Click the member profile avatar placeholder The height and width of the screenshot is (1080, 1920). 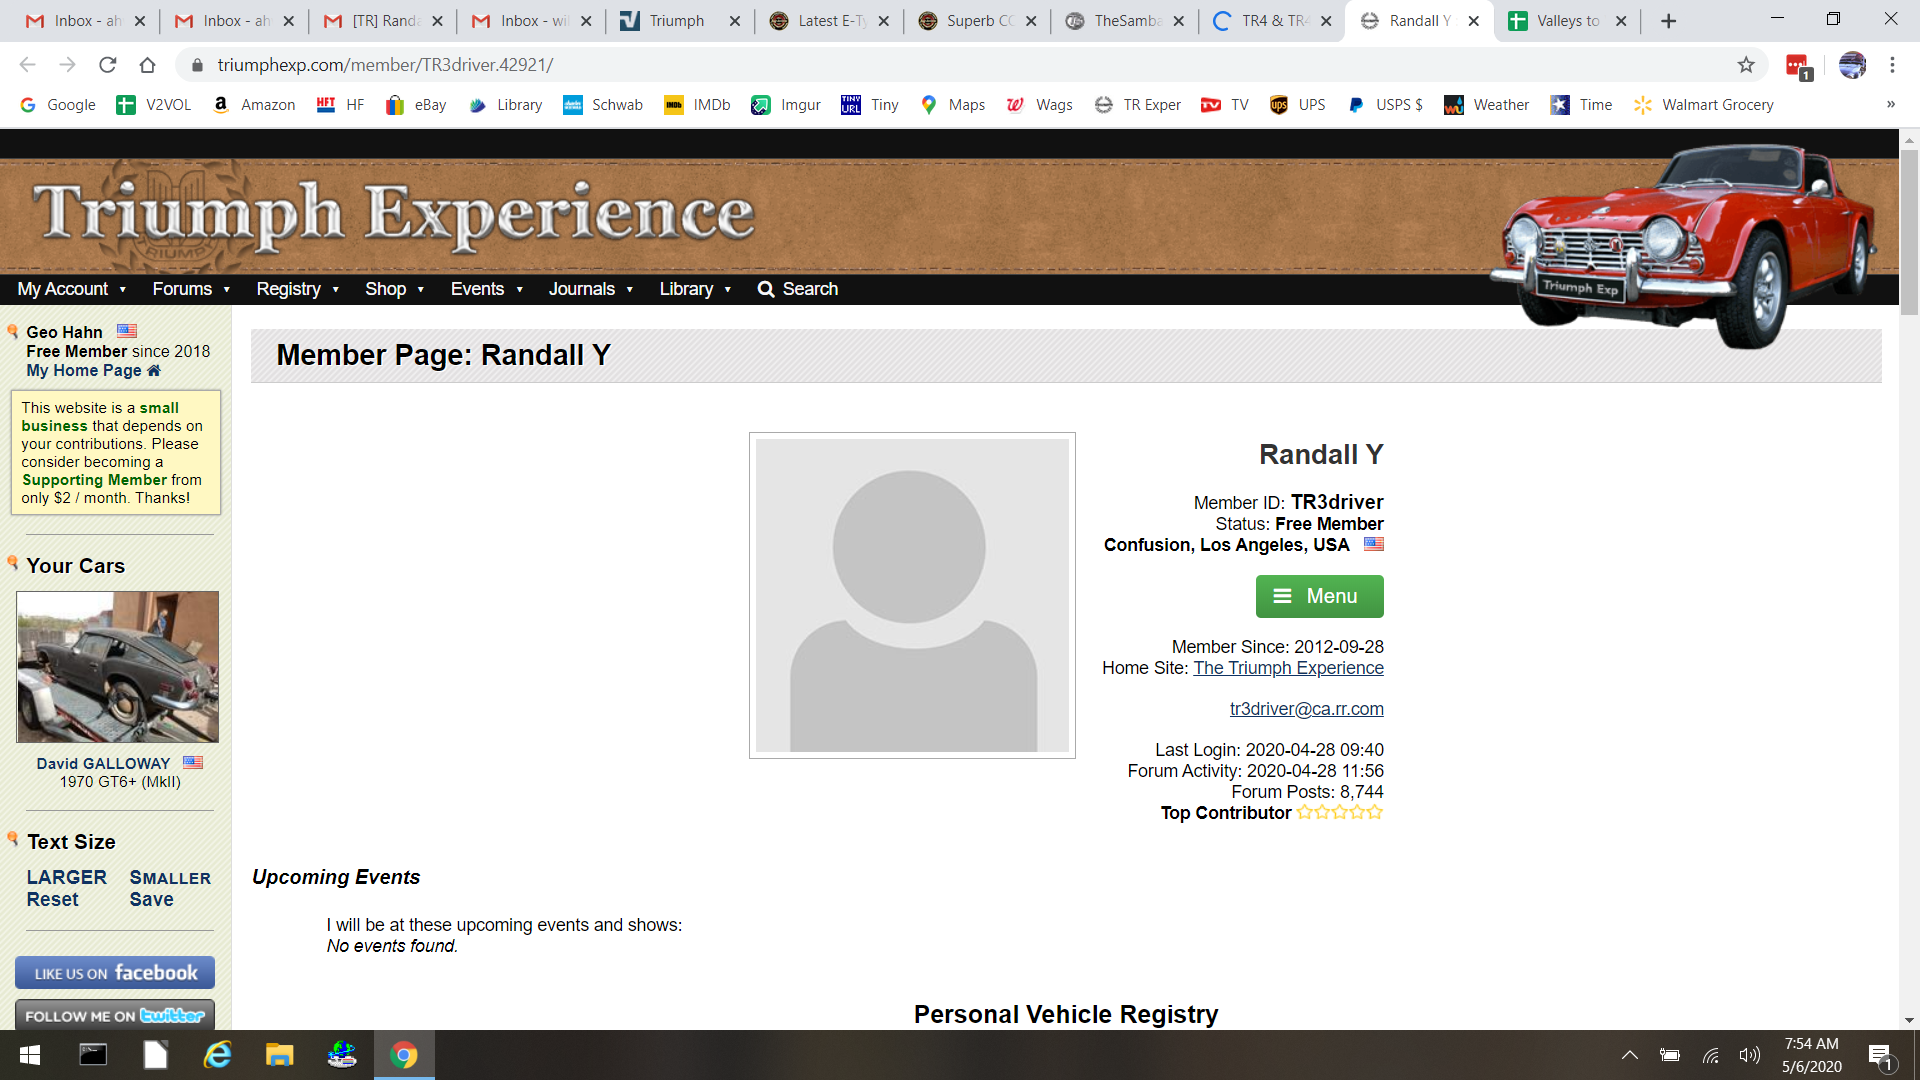pos(912,595)
